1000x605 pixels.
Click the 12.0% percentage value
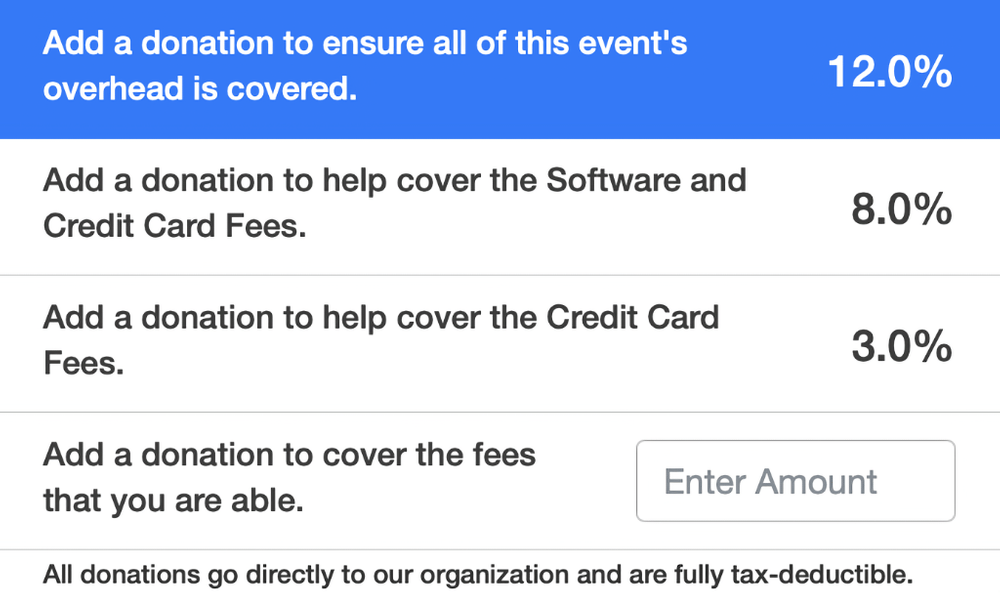click(889, 72)
